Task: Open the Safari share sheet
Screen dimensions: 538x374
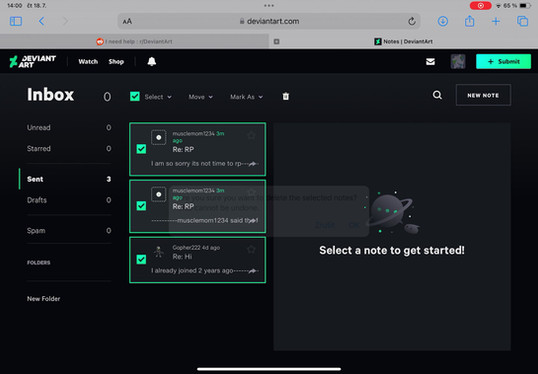Action: click(x=469, y=21)
